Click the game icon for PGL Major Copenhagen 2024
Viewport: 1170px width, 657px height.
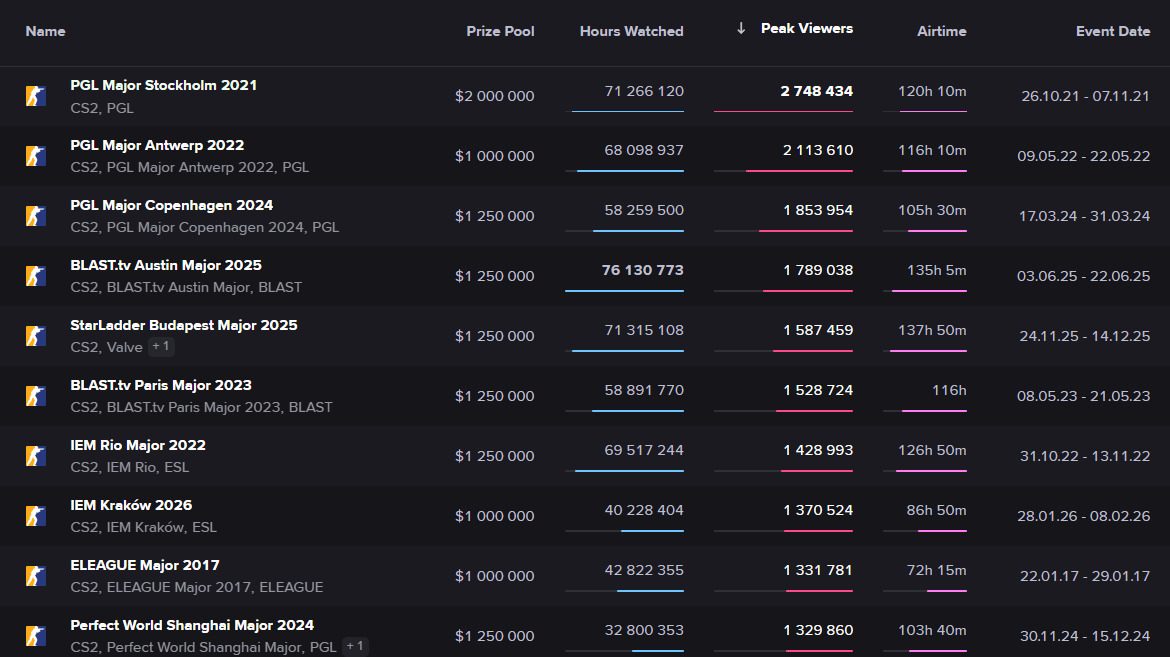pyautogui.click(x=36, y=216)
